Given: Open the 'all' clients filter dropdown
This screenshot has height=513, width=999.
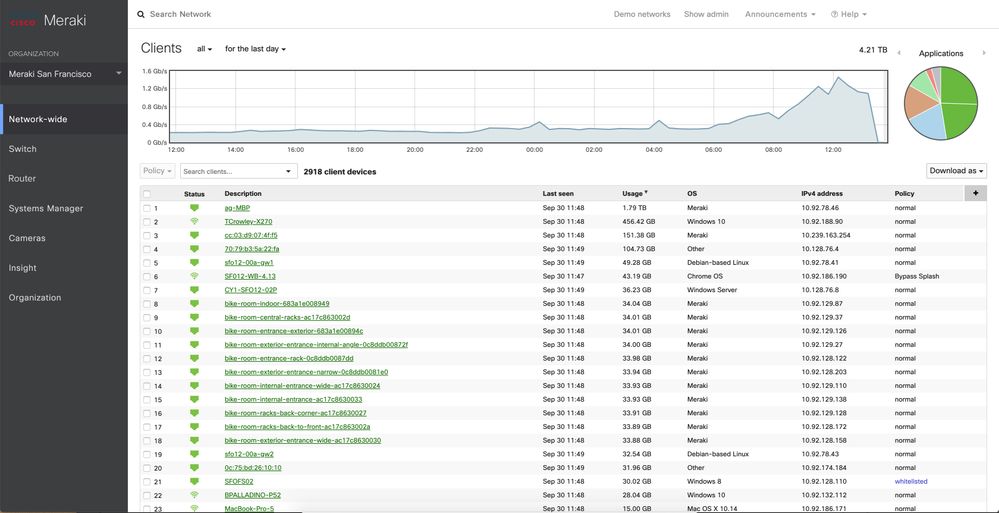Looking at the screenshot, I should [205, 49].
